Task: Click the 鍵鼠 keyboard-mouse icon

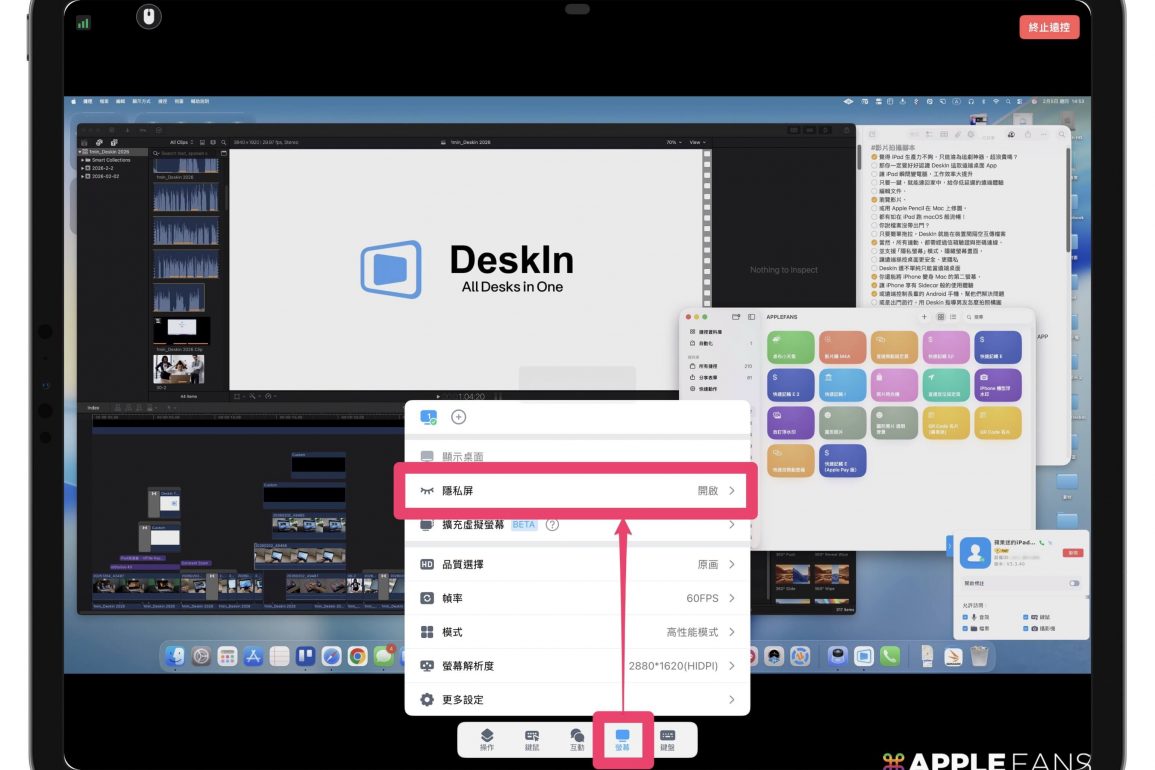Action: [x=532, y=739]
